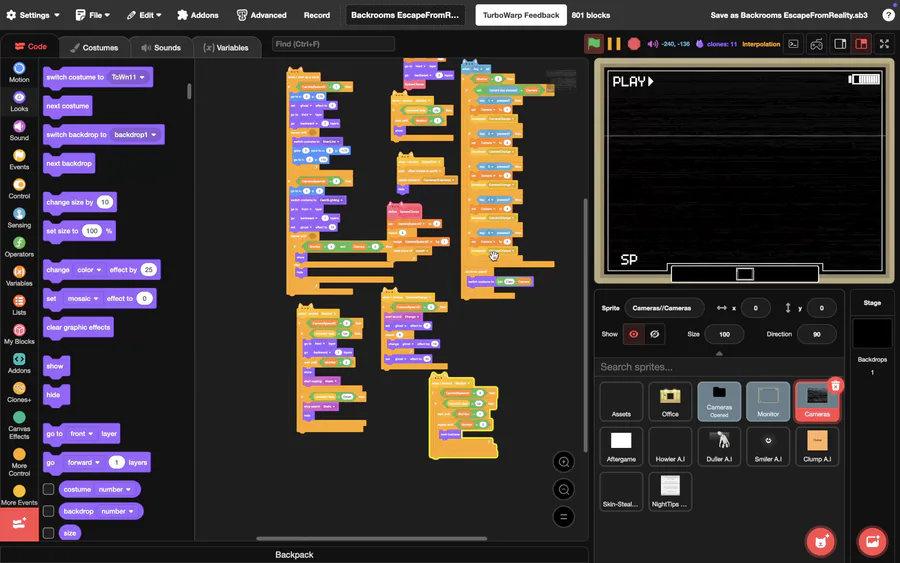Mute the project audio speaker icon
This screenshot has width=900, height=563.
point(653,44)
